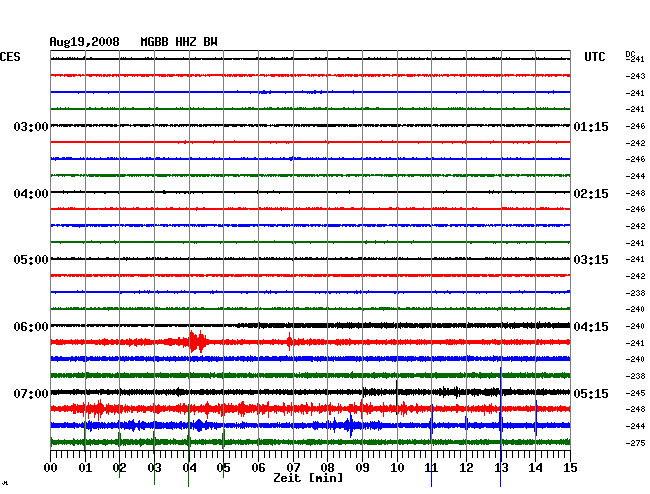Click the blue event burst between minutes 08 and 09

click(351, 425)
